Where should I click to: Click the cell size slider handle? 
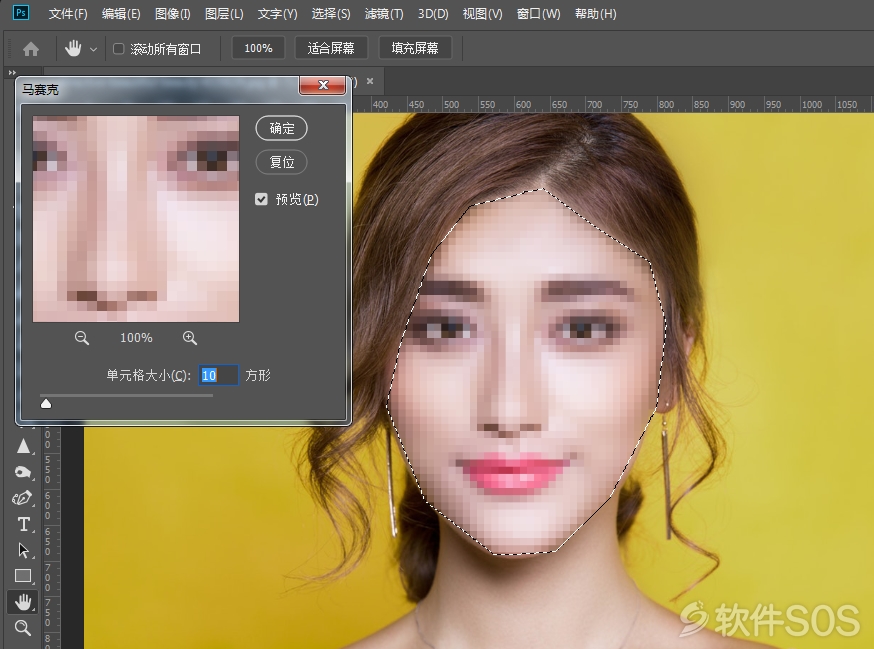click(46, 403)
